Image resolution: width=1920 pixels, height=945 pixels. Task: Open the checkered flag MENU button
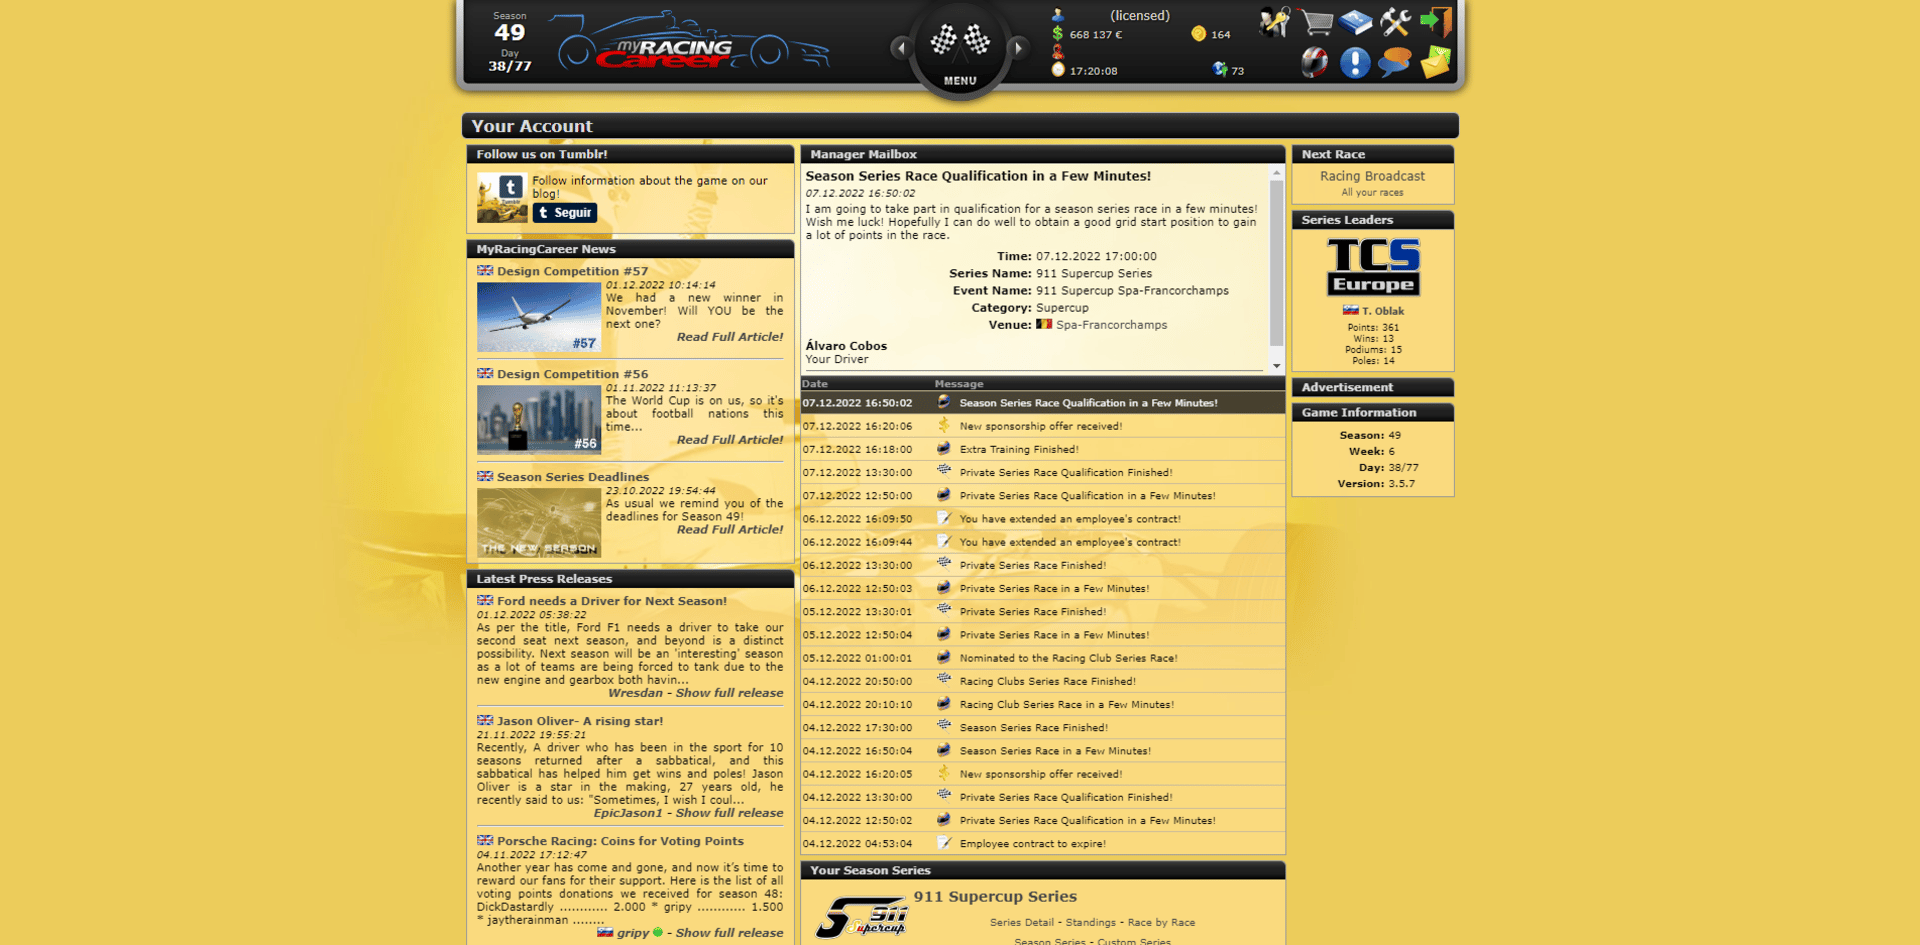960,48
